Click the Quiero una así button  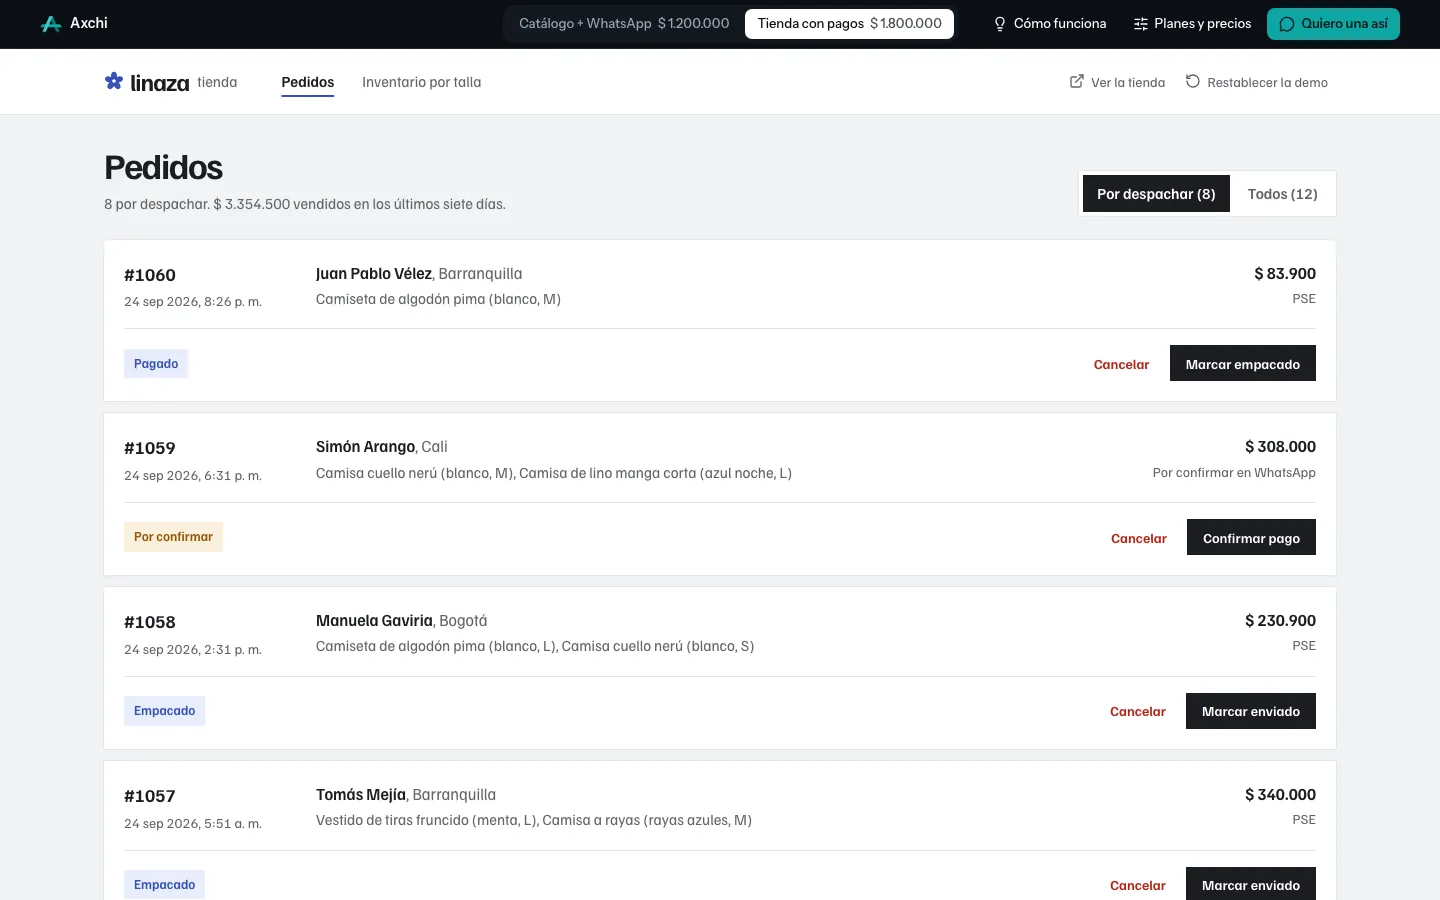point(1333,24)
